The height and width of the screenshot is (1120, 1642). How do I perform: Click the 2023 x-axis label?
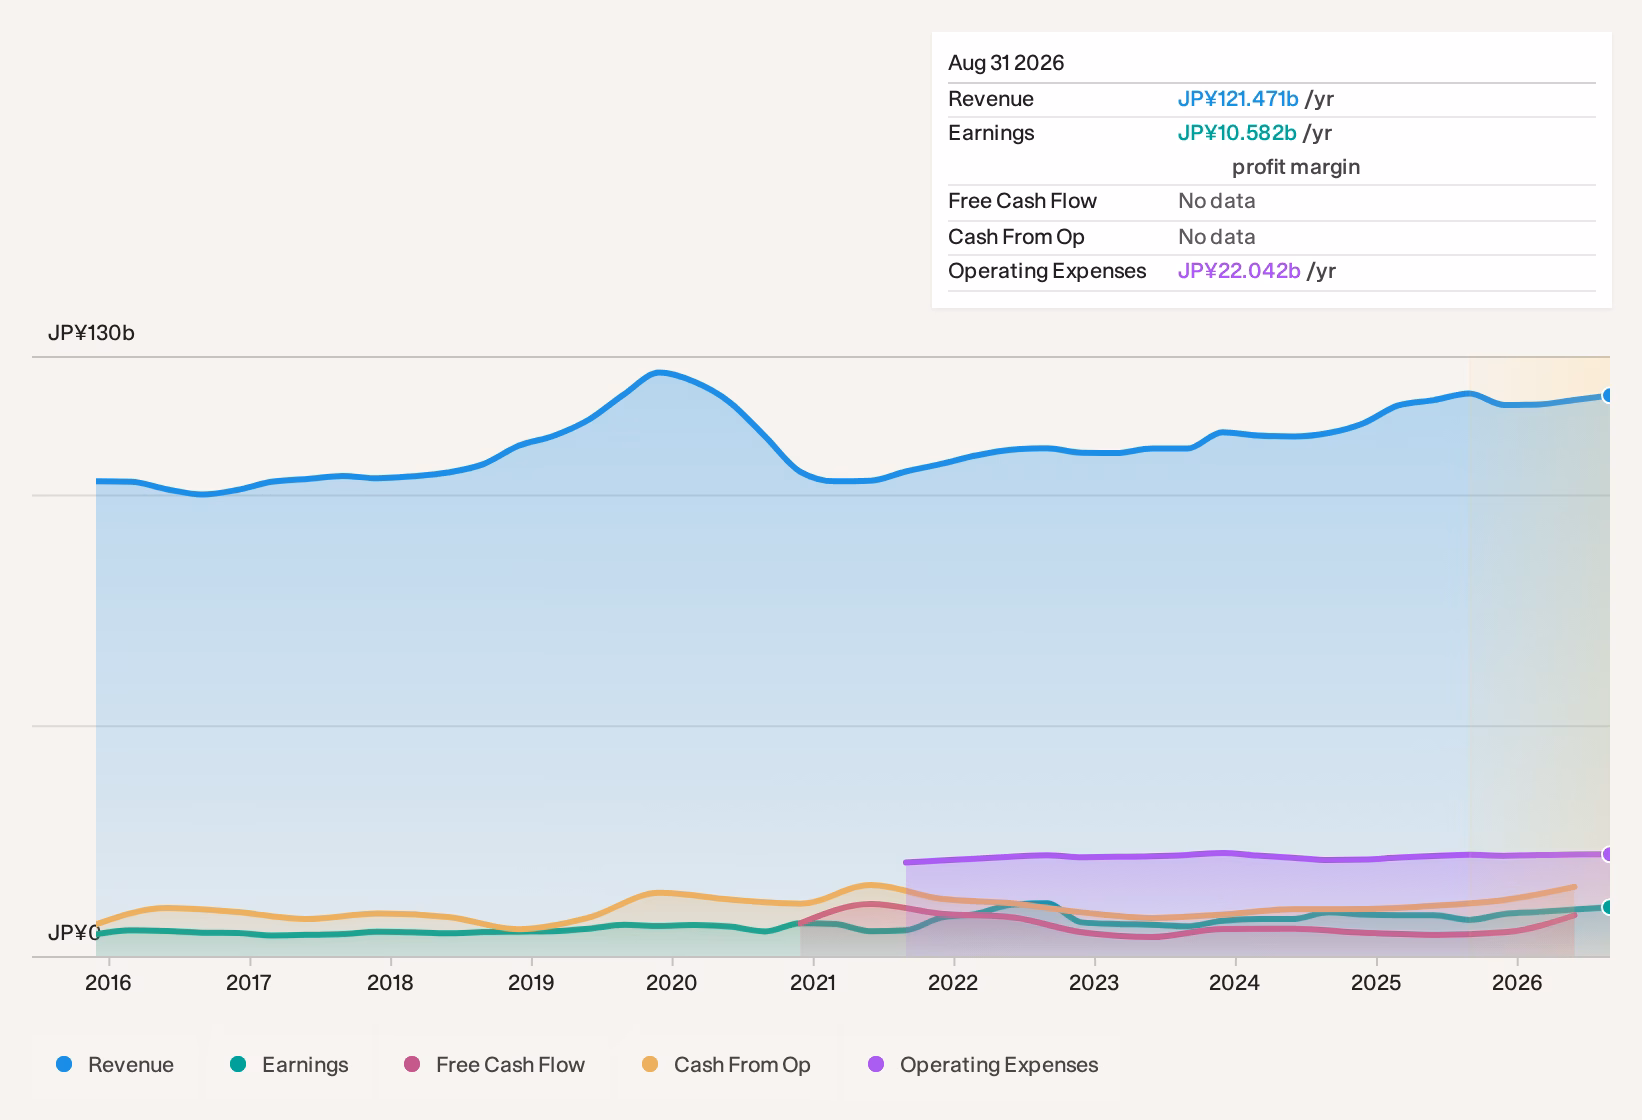point(1094,983)
